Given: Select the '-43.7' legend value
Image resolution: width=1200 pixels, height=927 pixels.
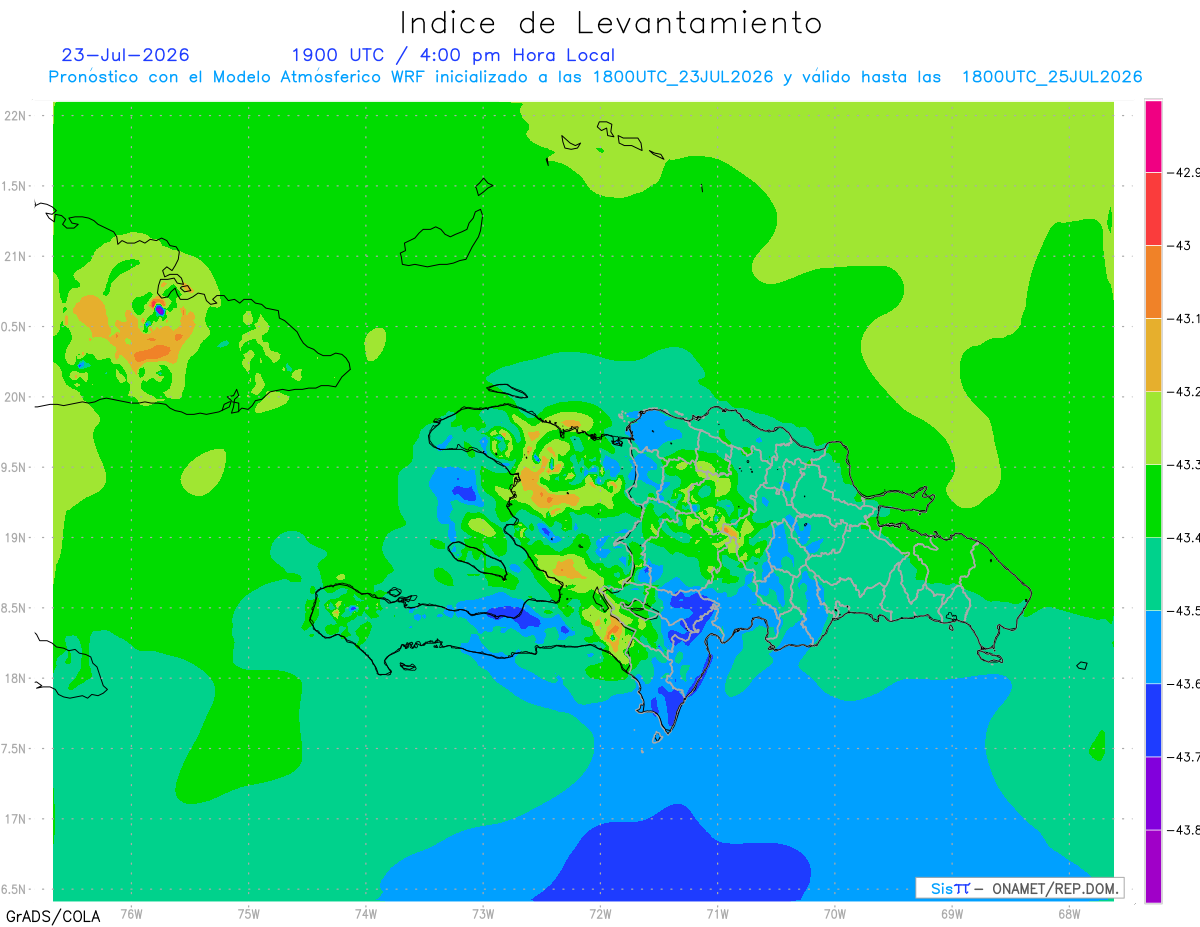Looking at the screenshot, I should click(1183, 757).
